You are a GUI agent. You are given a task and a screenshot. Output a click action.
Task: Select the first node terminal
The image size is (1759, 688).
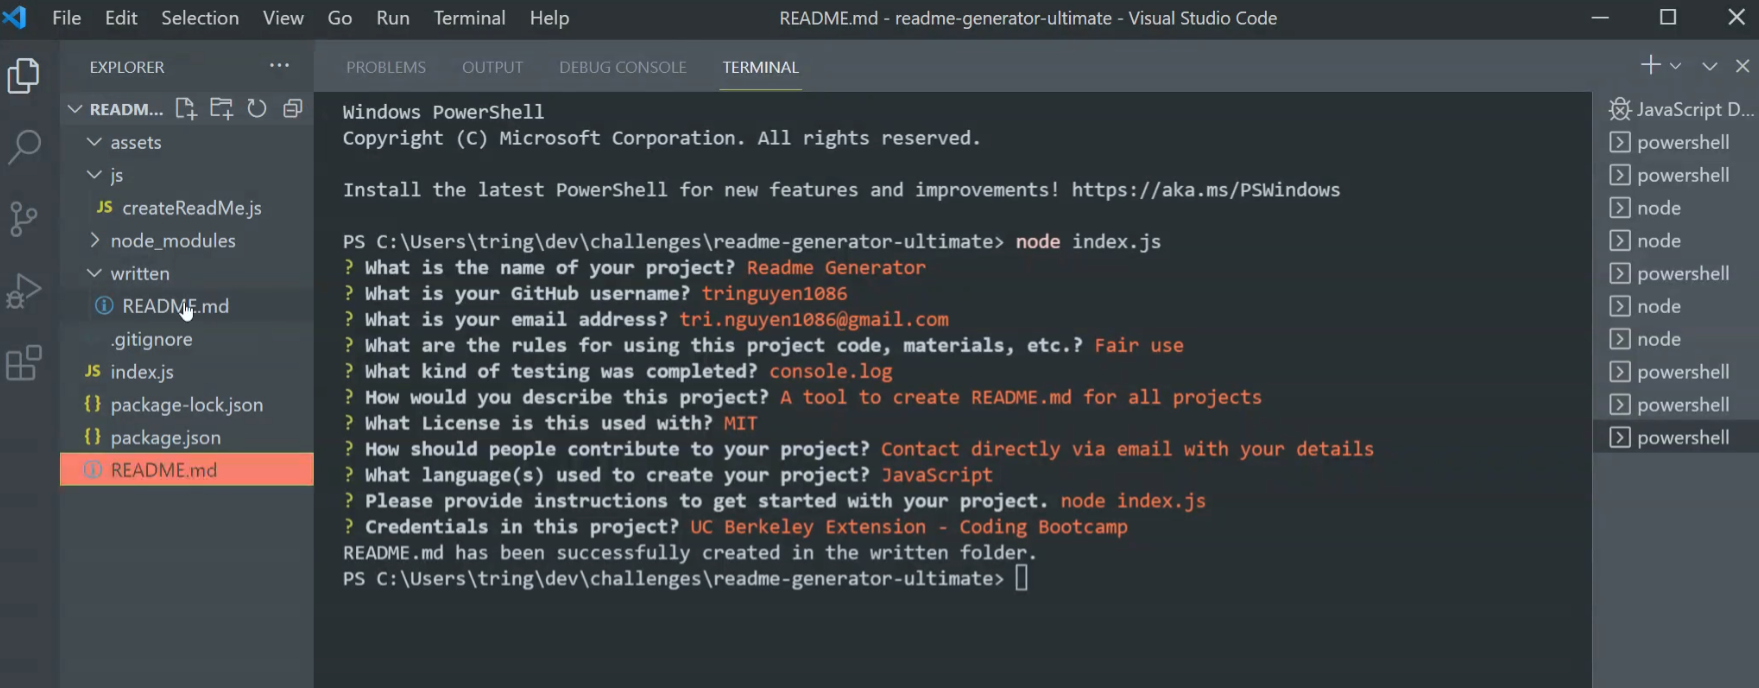(1676, 208)
